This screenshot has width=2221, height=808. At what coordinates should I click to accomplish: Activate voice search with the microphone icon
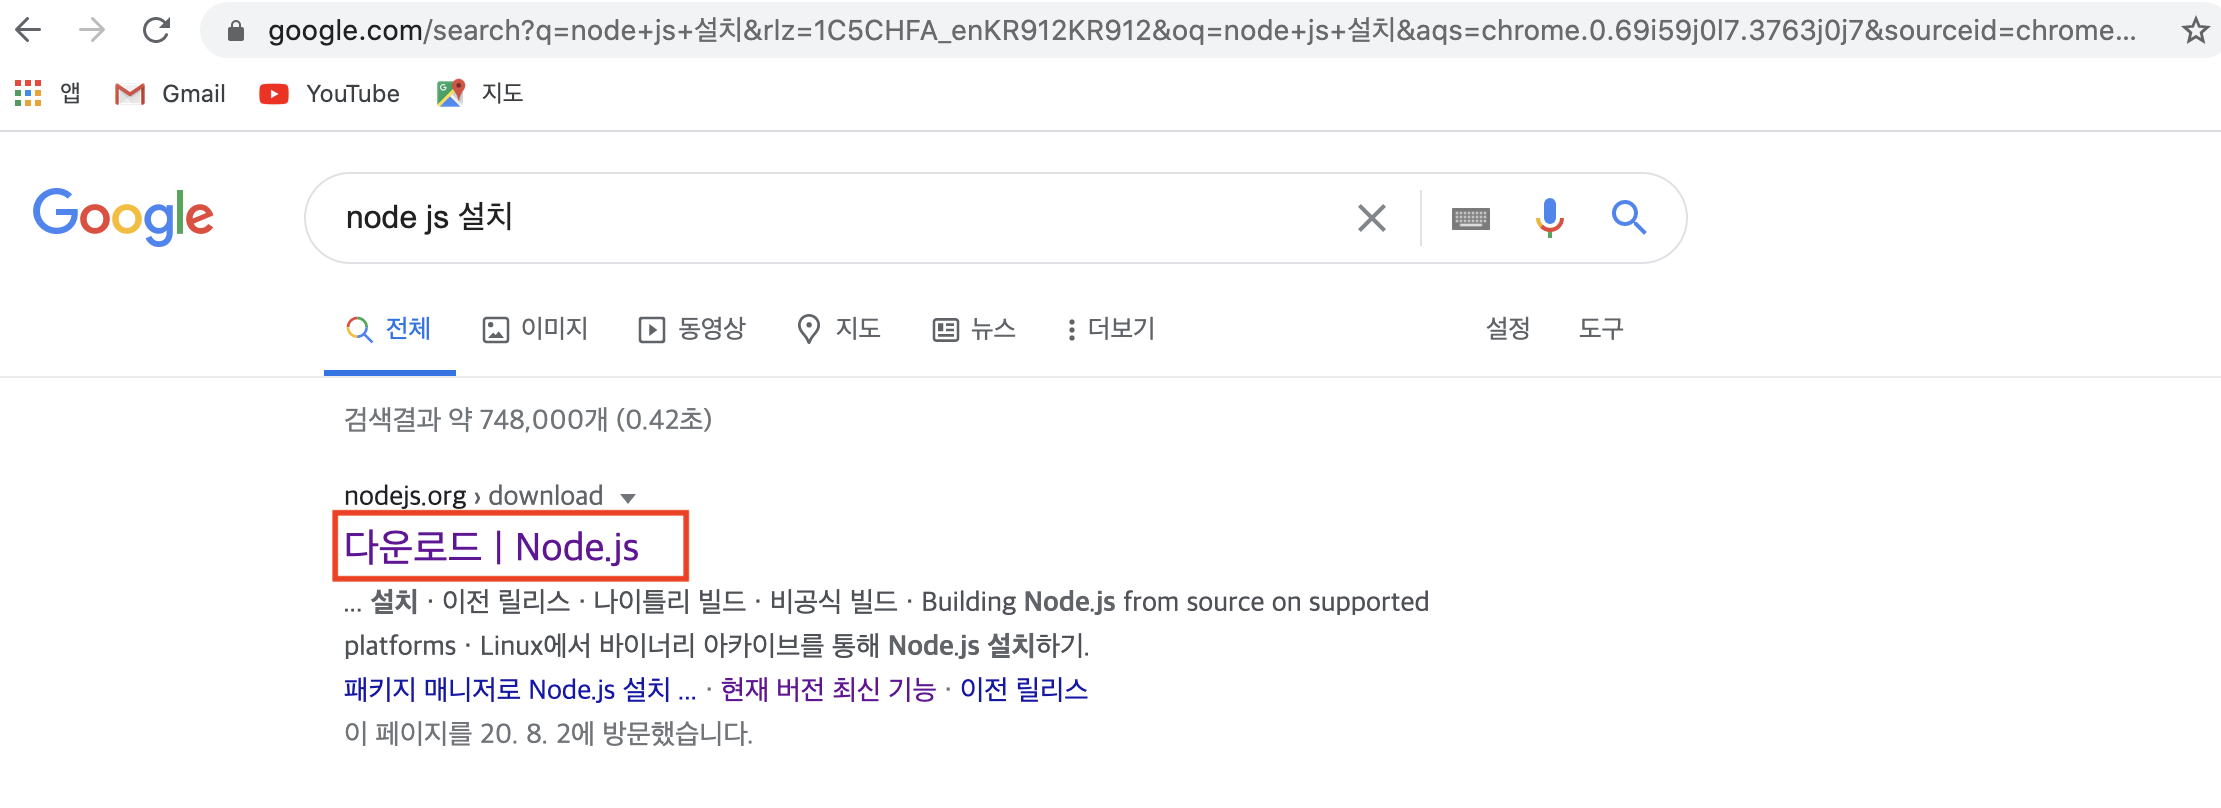tap(1549, 217)
